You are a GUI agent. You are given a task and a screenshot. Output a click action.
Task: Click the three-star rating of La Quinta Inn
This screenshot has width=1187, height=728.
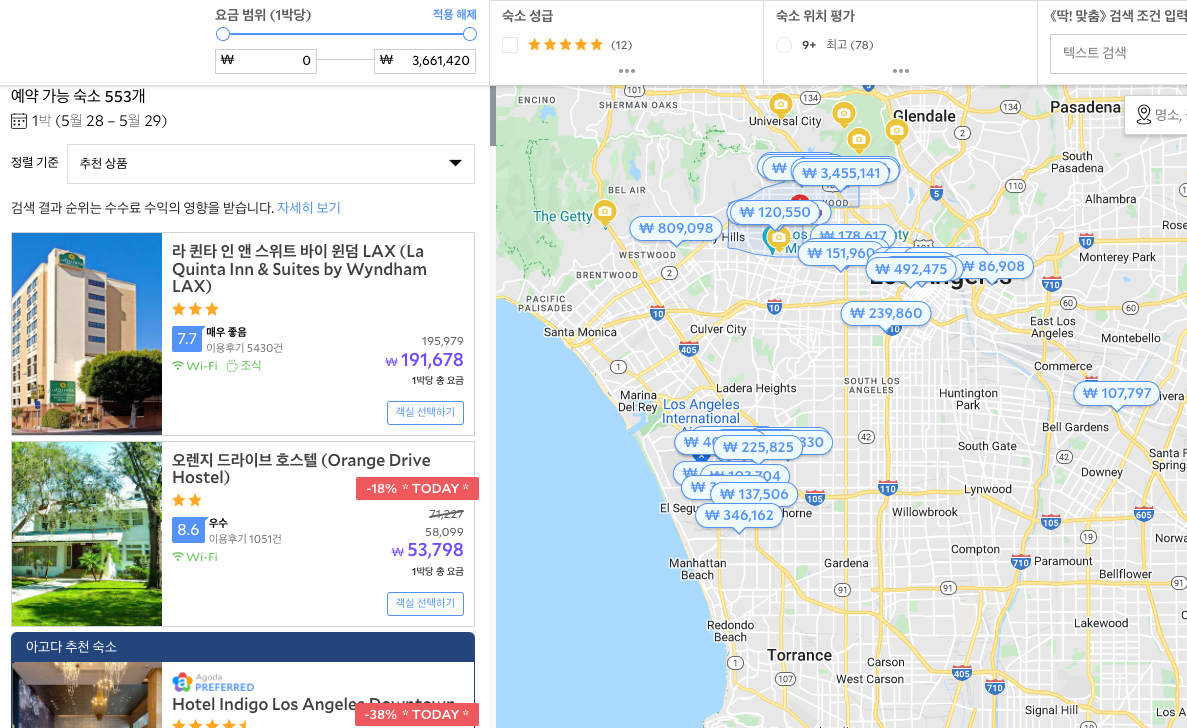[195, 309]
